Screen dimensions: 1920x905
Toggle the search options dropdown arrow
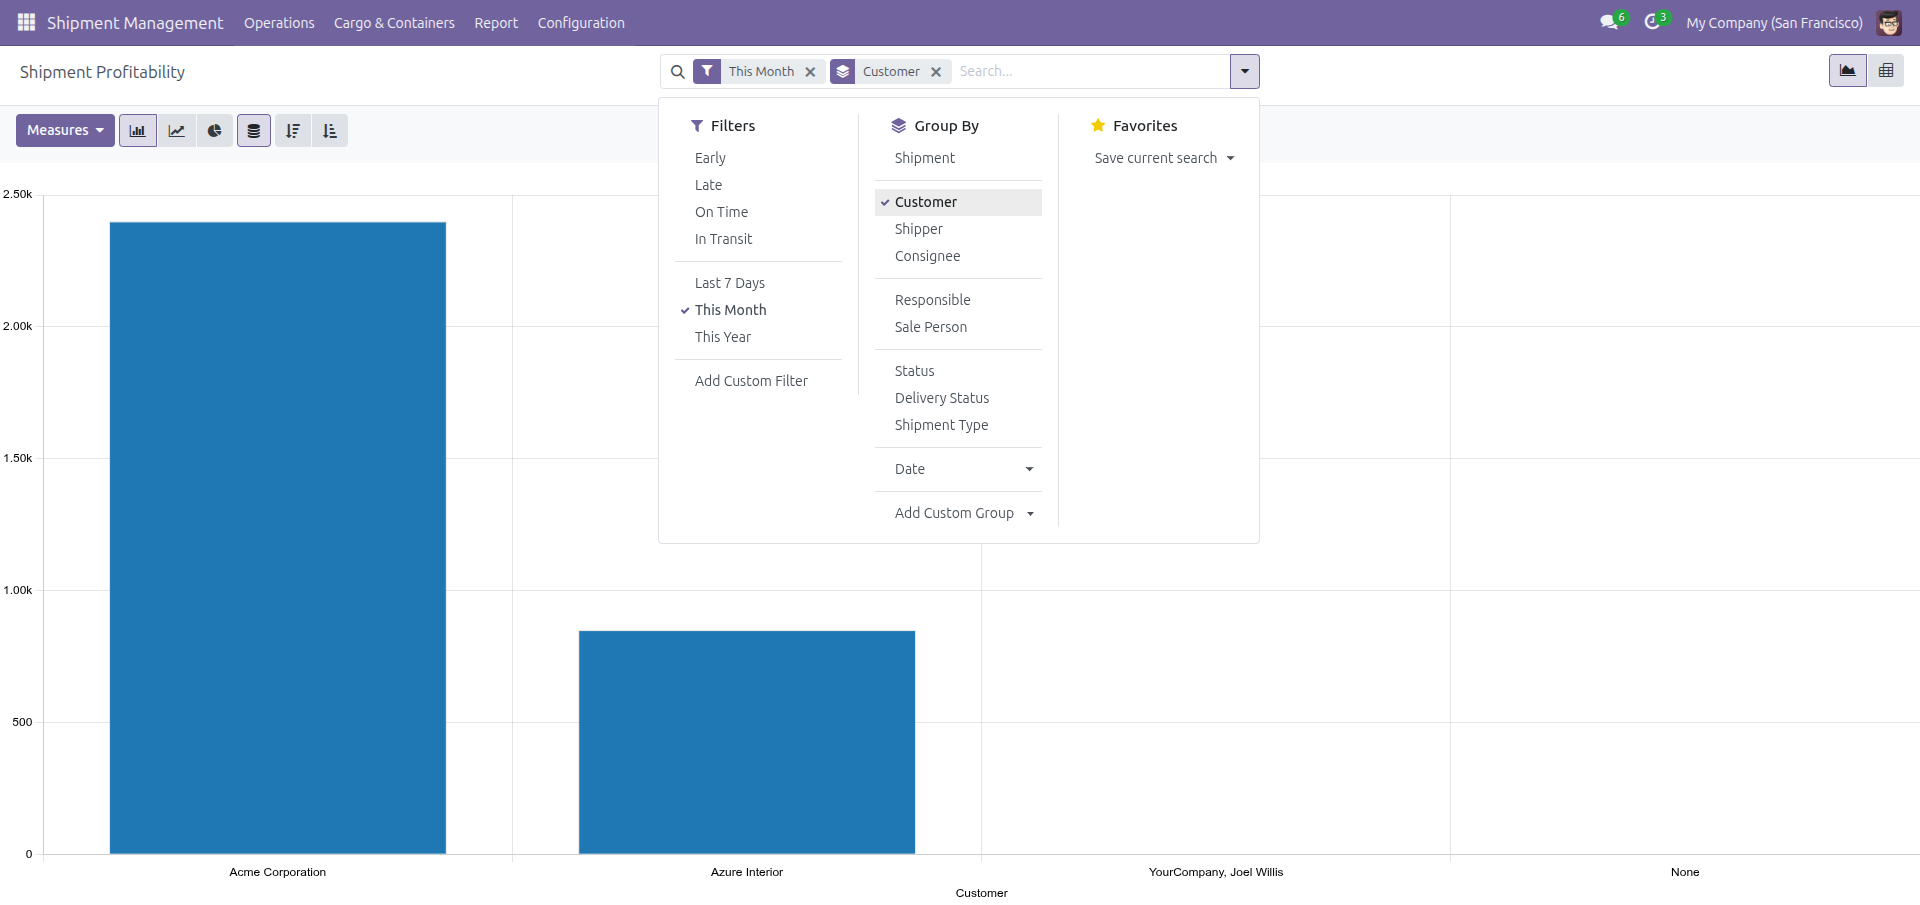pyautogui.click(x=1244, y=72)
